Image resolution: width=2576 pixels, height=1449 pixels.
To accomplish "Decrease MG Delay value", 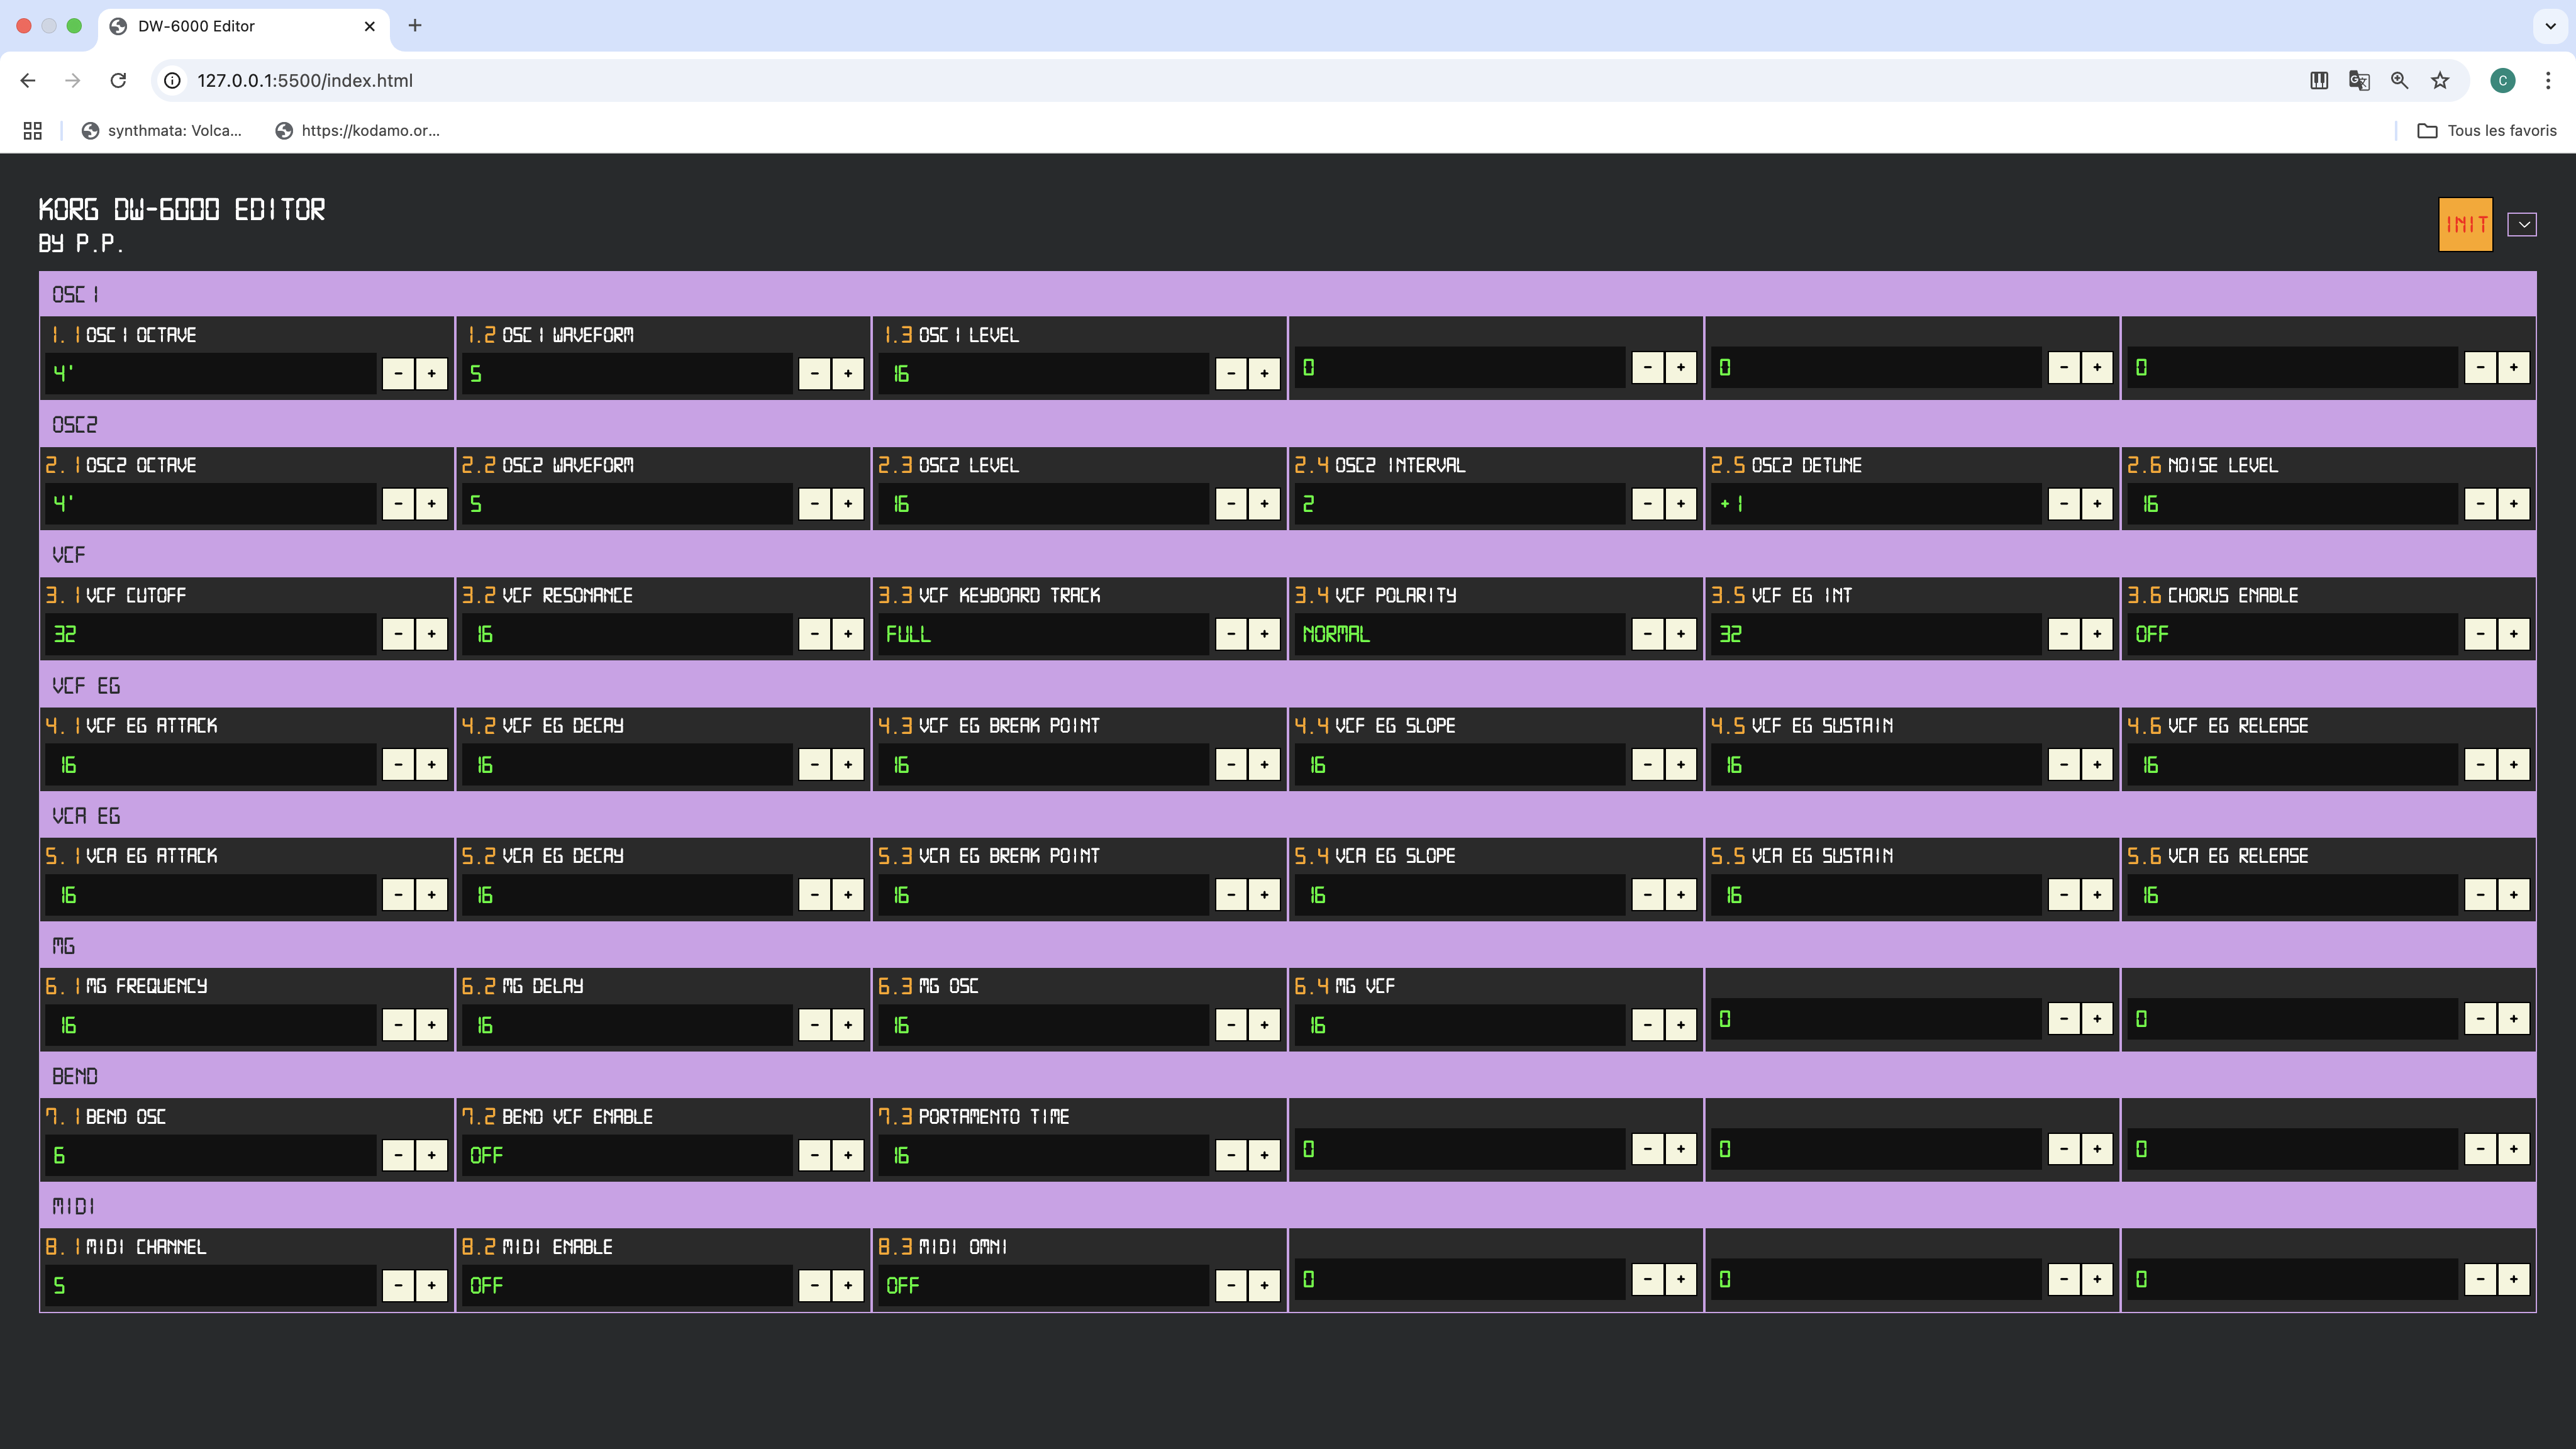I will point(815,1025).
